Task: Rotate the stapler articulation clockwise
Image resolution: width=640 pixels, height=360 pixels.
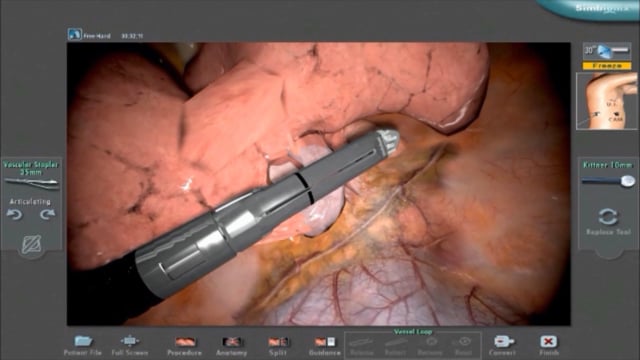Action: click(47, 214)
